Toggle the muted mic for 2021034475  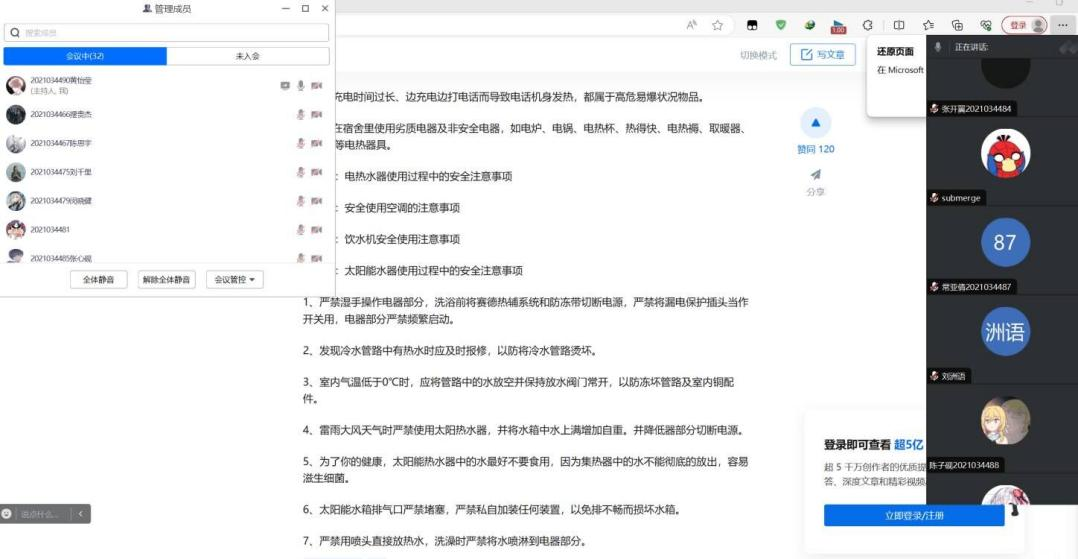pos(301,172)
